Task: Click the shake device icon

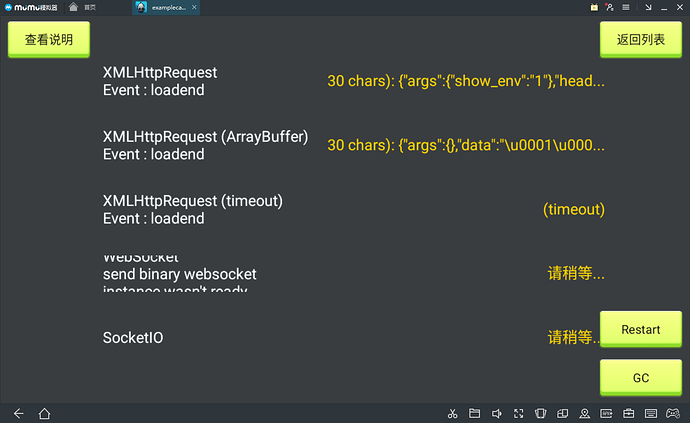Action: click(540, 414)
